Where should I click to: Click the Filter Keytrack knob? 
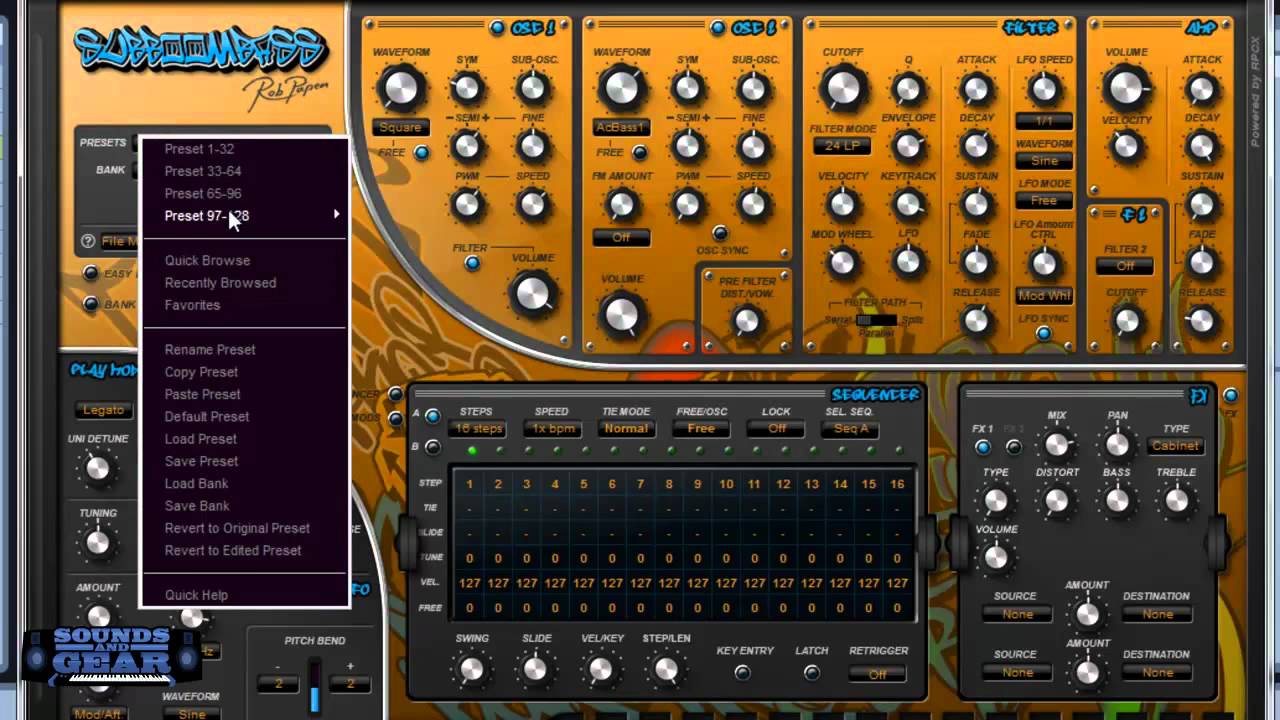[x=908, y=205]
